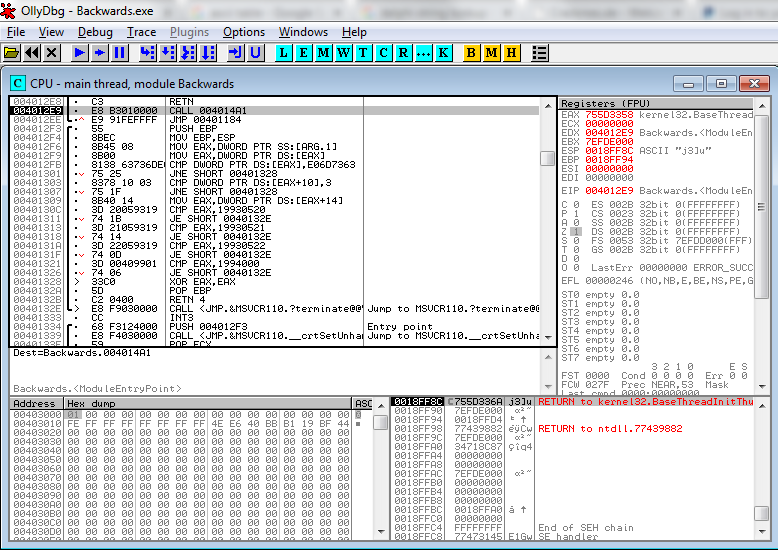Screen dimensions: 778x550
Task: Open References with the R toolbar icon
Action: pos(403,52)
